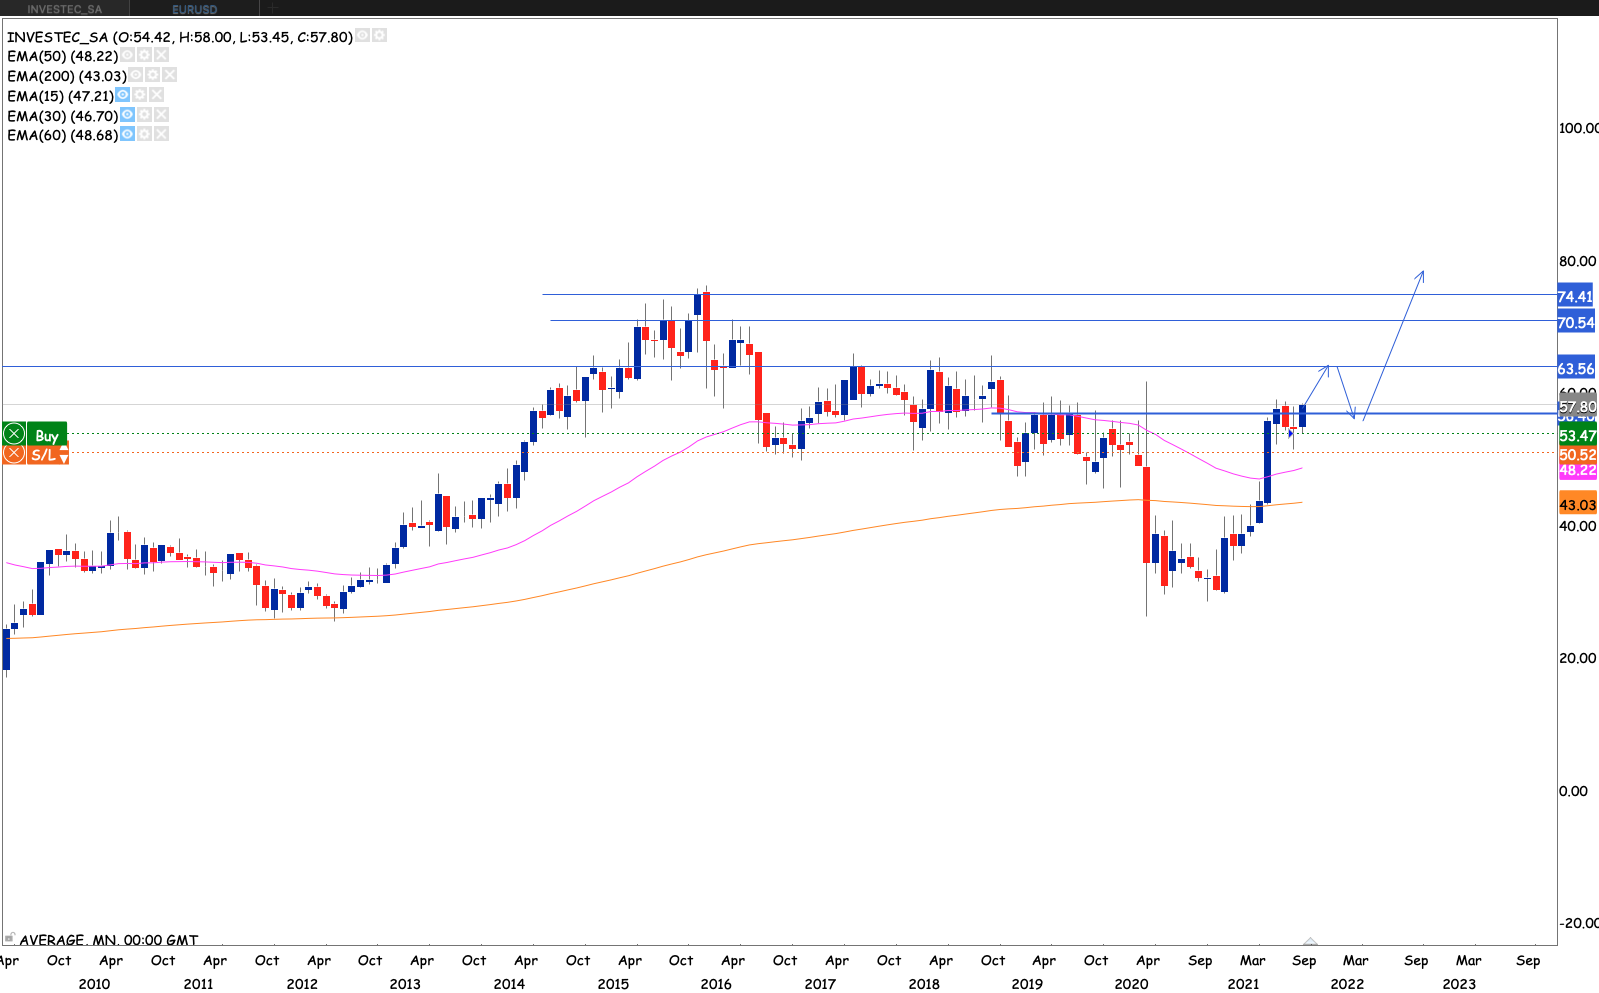Delete the EMA(30) indicator via X

point(161,115)
